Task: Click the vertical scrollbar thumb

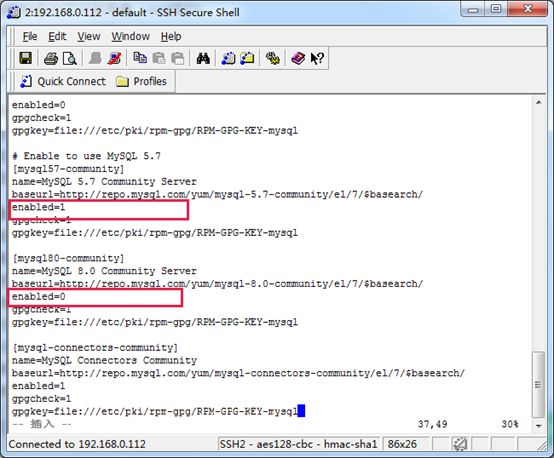Action: click(x=538, y=384)
